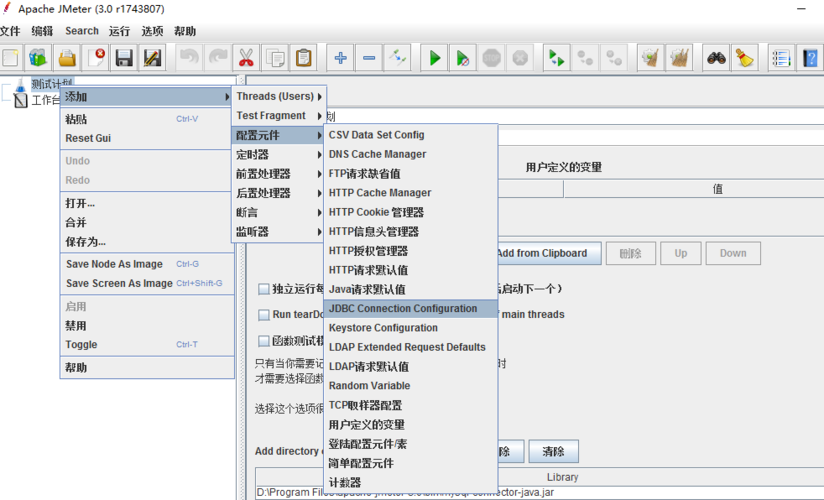Screen dimensions: 824x500
Task: Collapse all nodes with minus icon
Action: 369,57
